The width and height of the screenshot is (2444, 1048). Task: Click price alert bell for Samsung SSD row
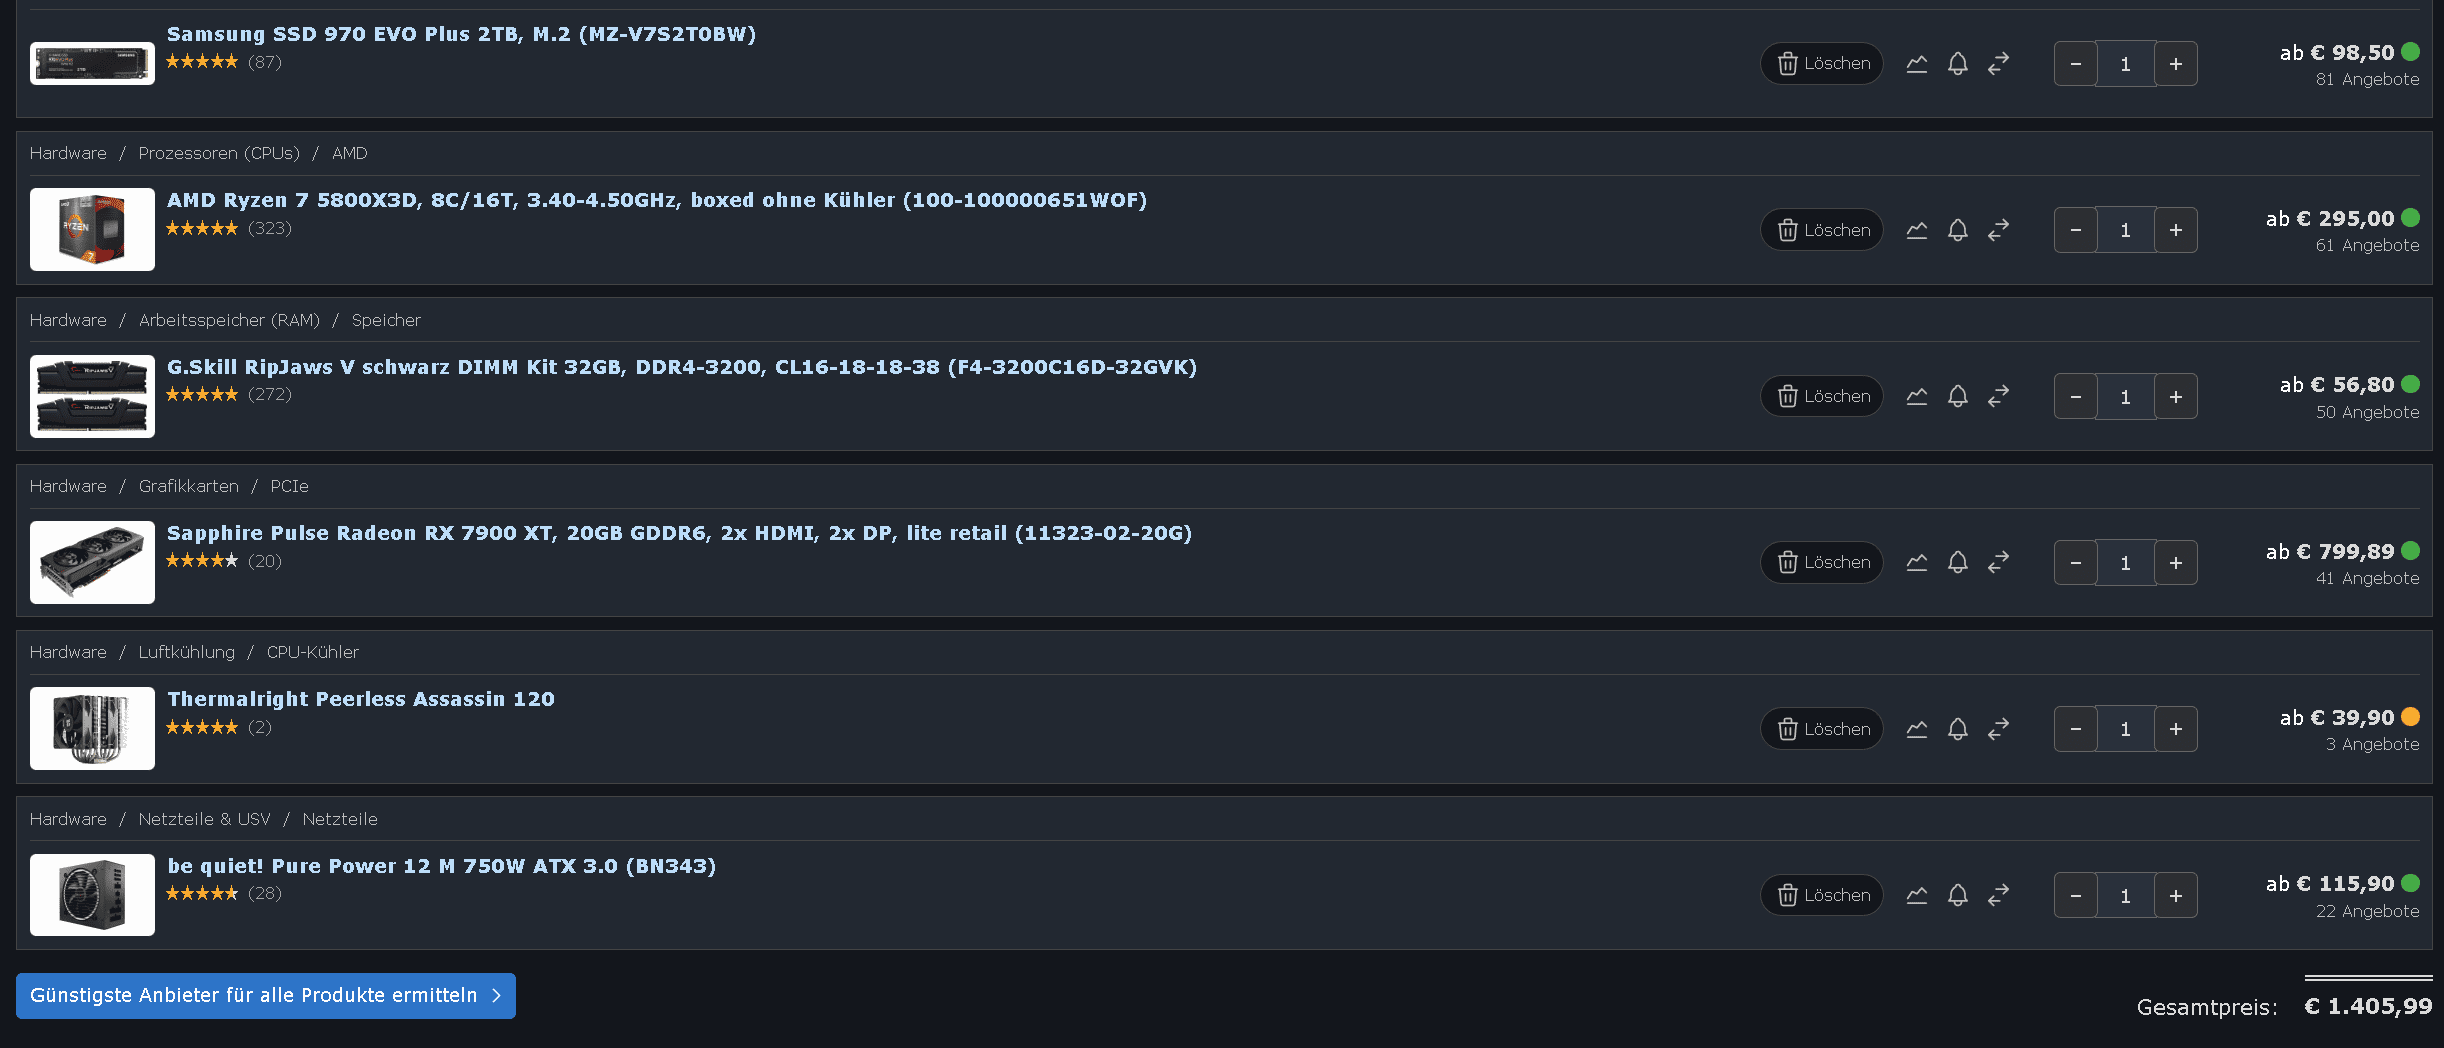tap(1957, 64)
